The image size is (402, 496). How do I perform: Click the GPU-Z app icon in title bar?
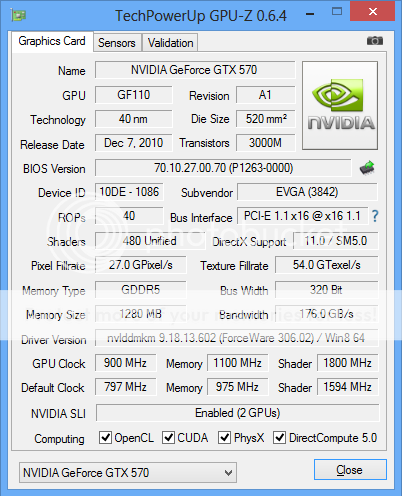(19, 15)
